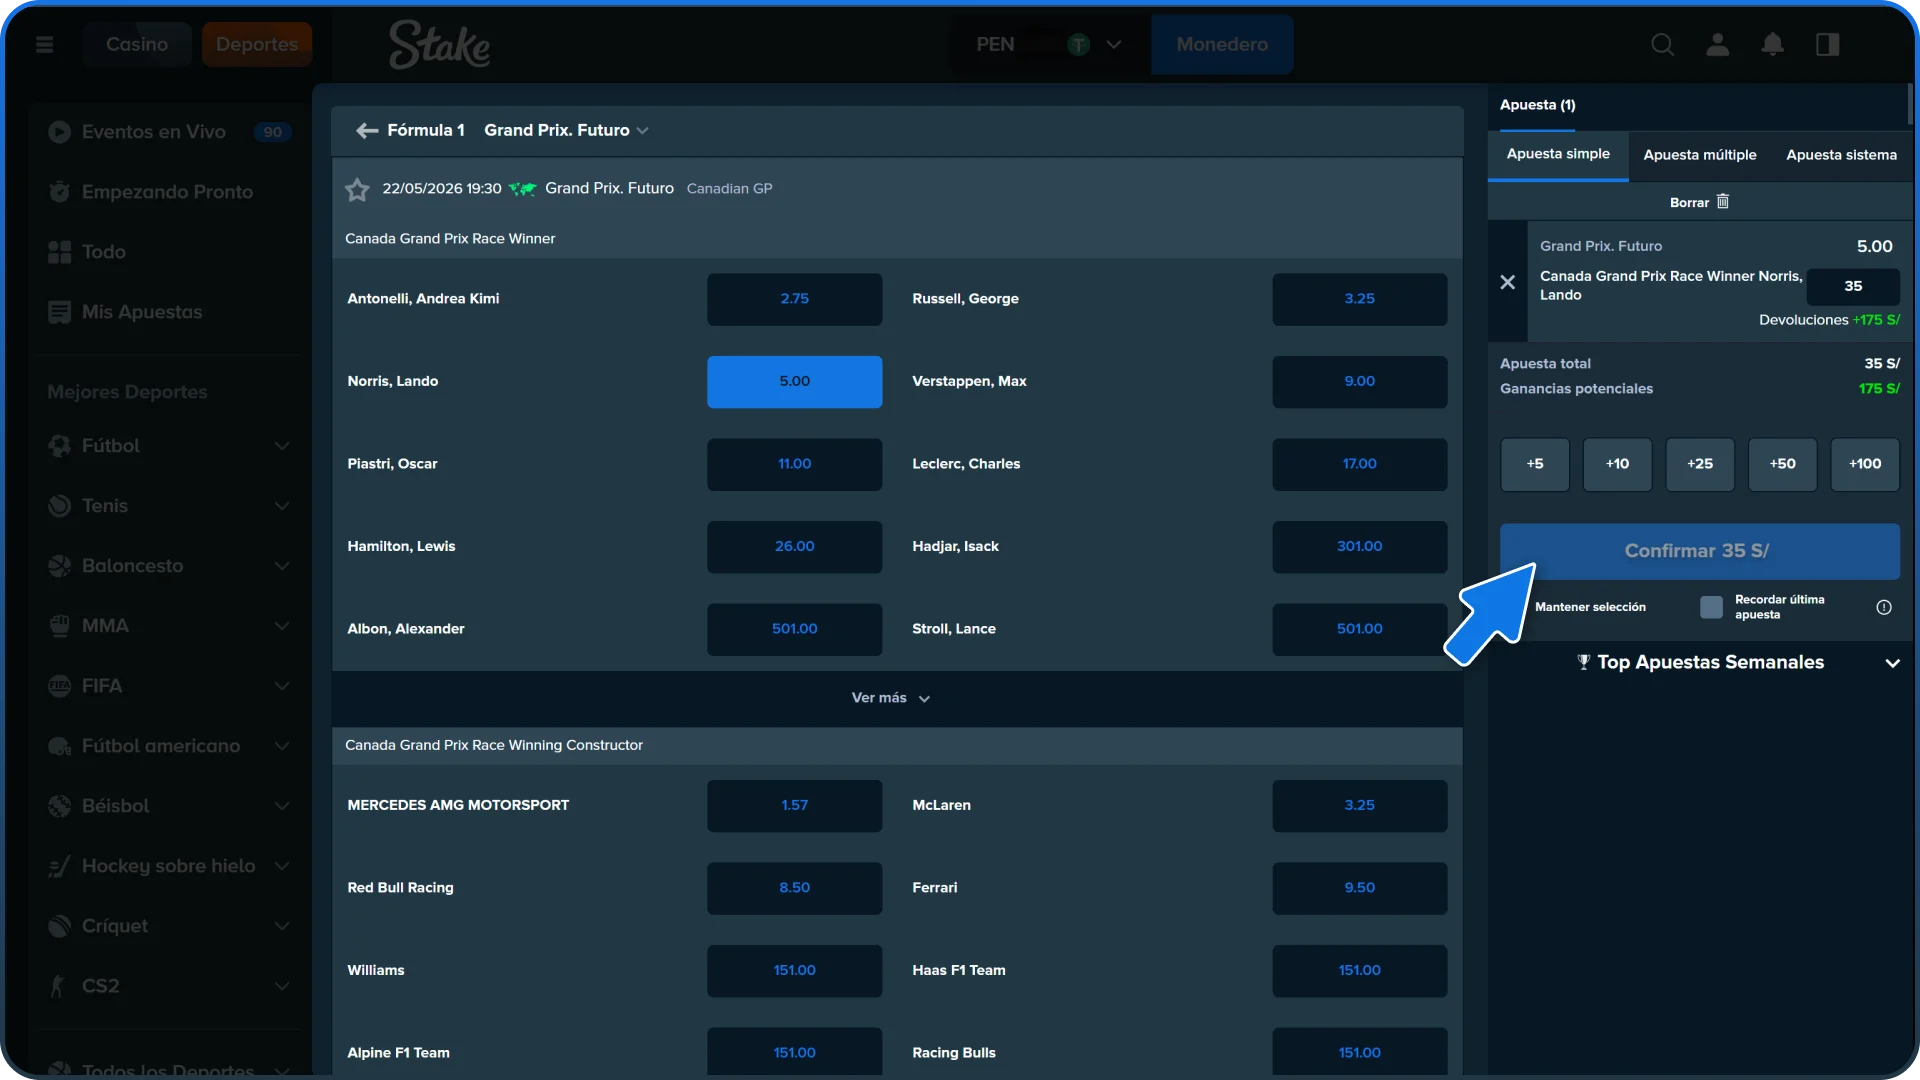Open the Monedero wallet button
The image size is (1920, 1080).
tap(1222, 44)
